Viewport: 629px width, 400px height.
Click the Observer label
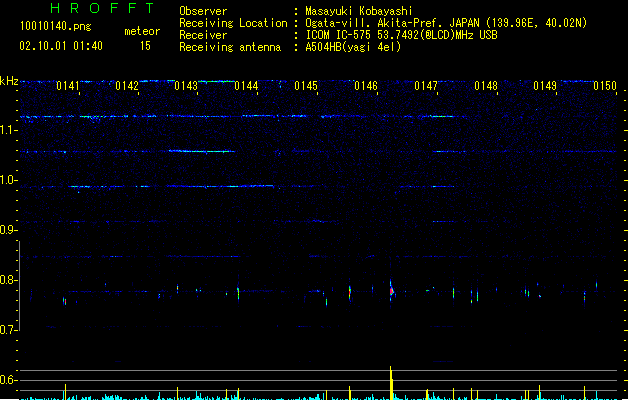(x=203, y=11)
